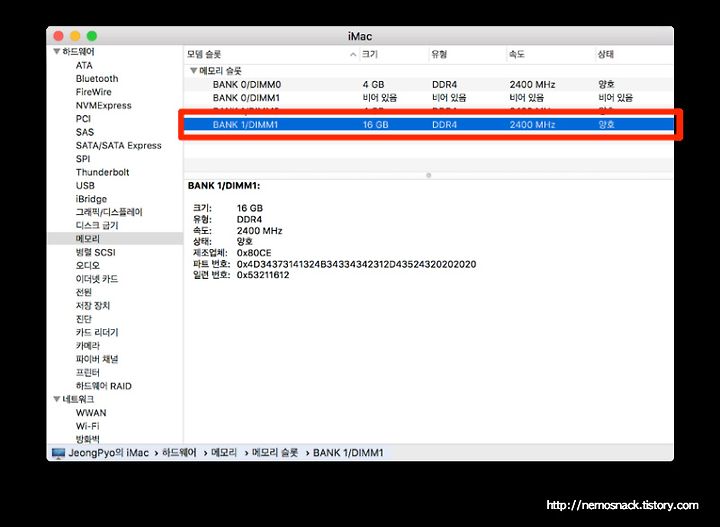Go to 메모리 in the path bar

[x=224, y=453]
